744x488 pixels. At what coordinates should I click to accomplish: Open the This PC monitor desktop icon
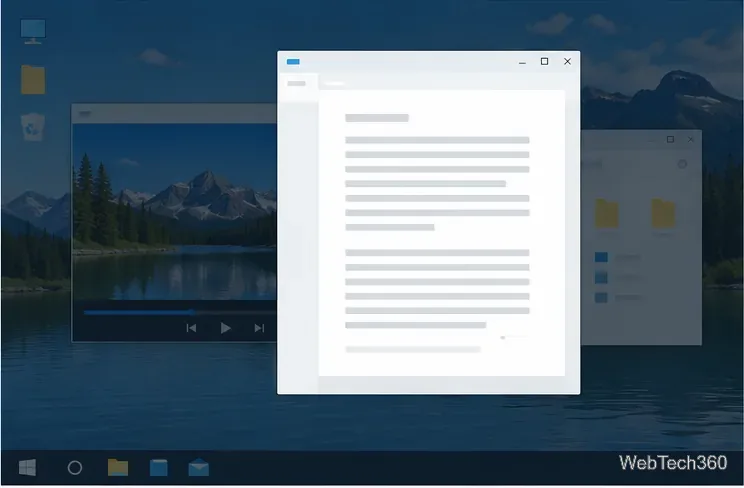[33, 31]
